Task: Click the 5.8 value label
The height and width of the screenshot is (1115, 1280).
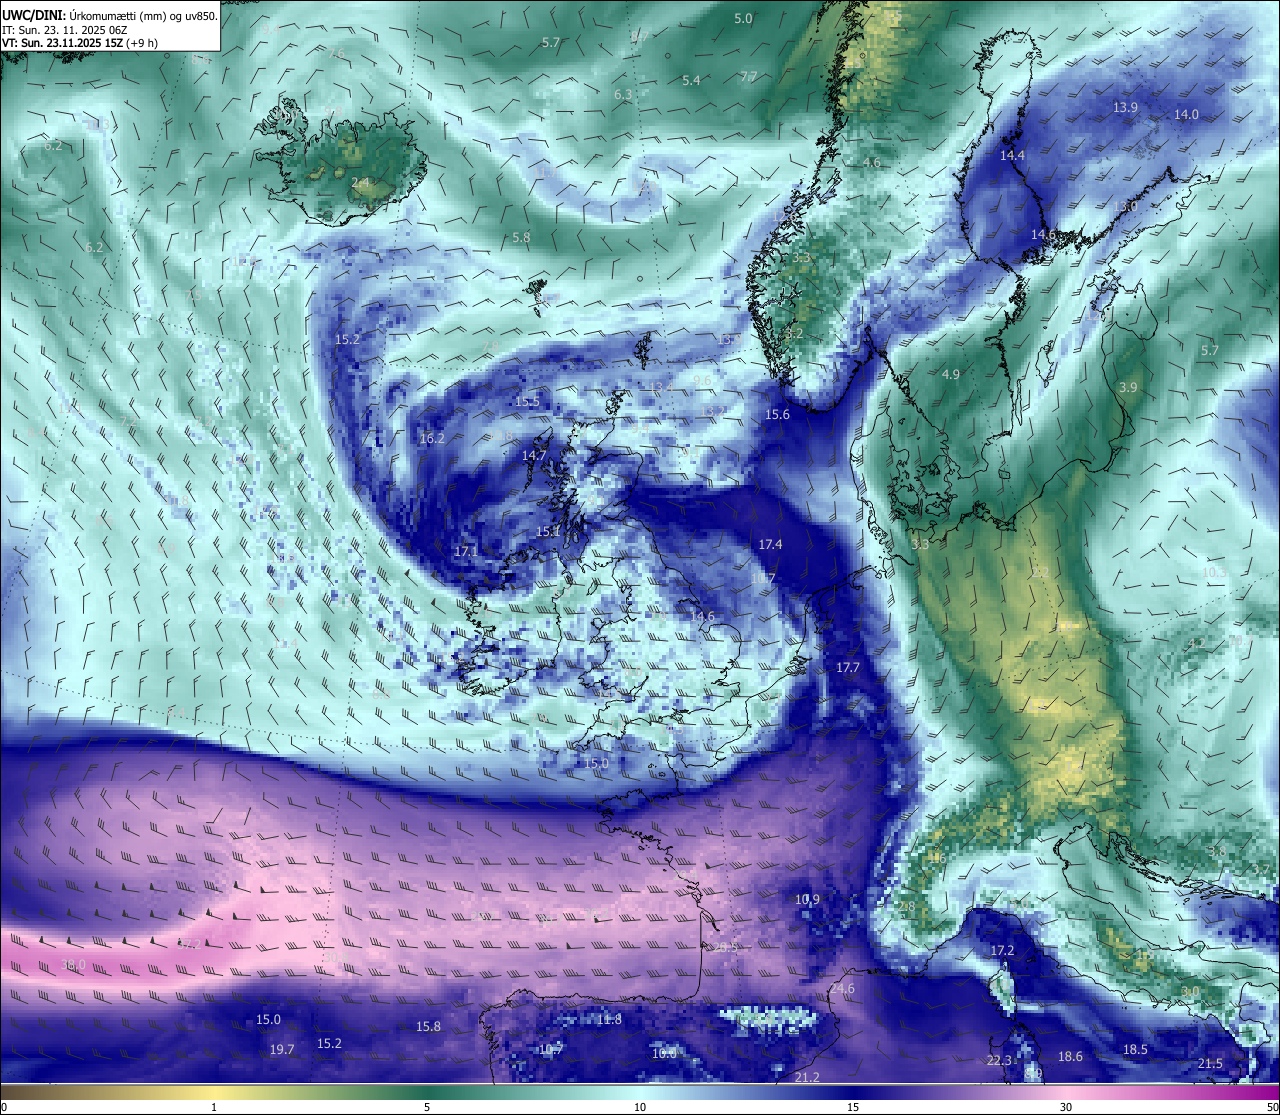Action: [x=521, y=237]
